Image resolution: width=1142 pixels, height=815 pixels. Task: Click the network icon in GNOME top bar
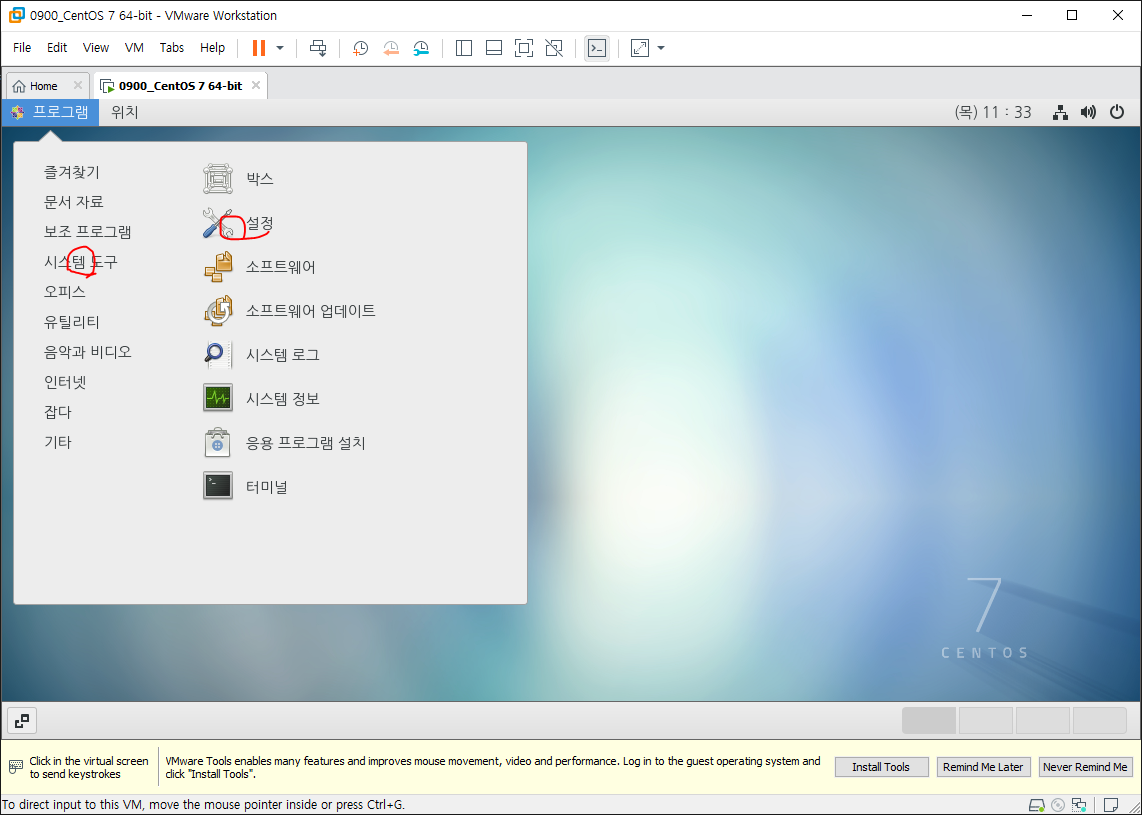(1060, 112)
